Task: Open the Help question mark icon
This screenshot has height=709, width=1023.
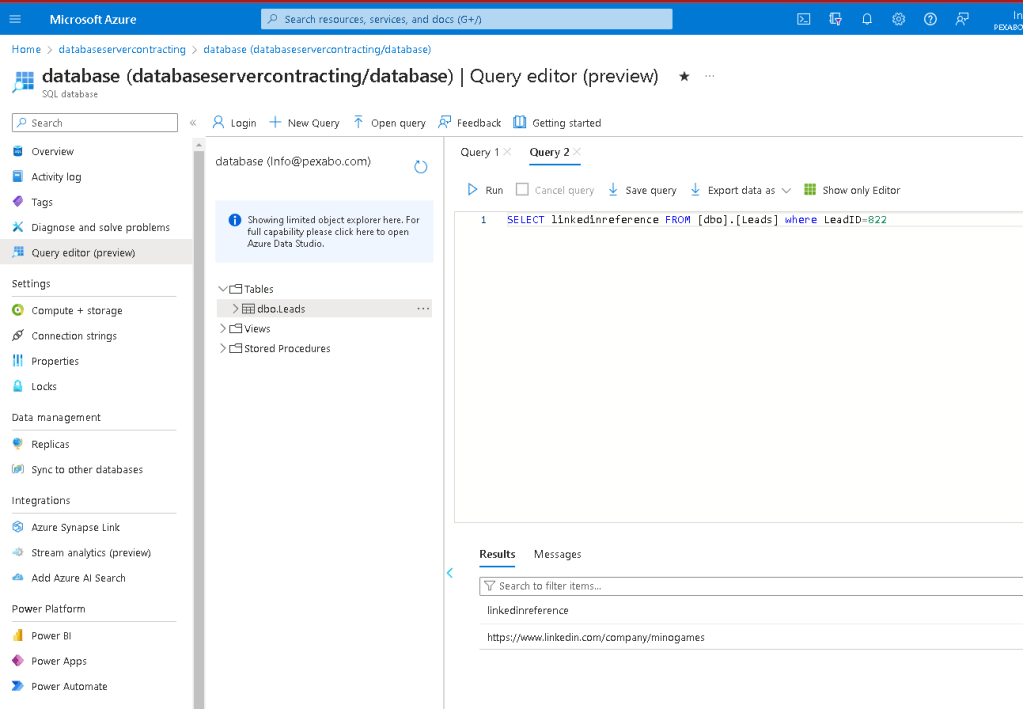Action: coord(930,19)
